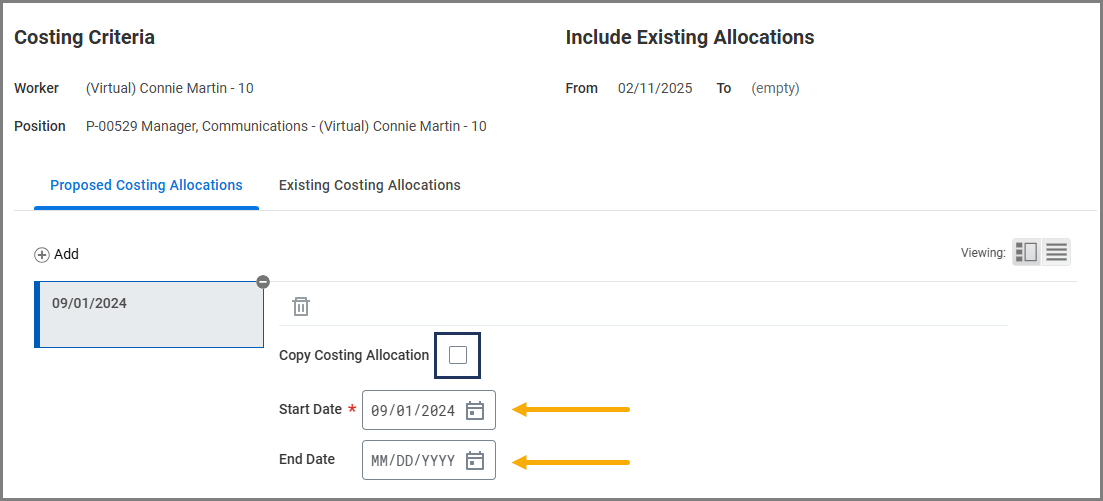
Task: Click into the End Date field
Action: point(413,460)
